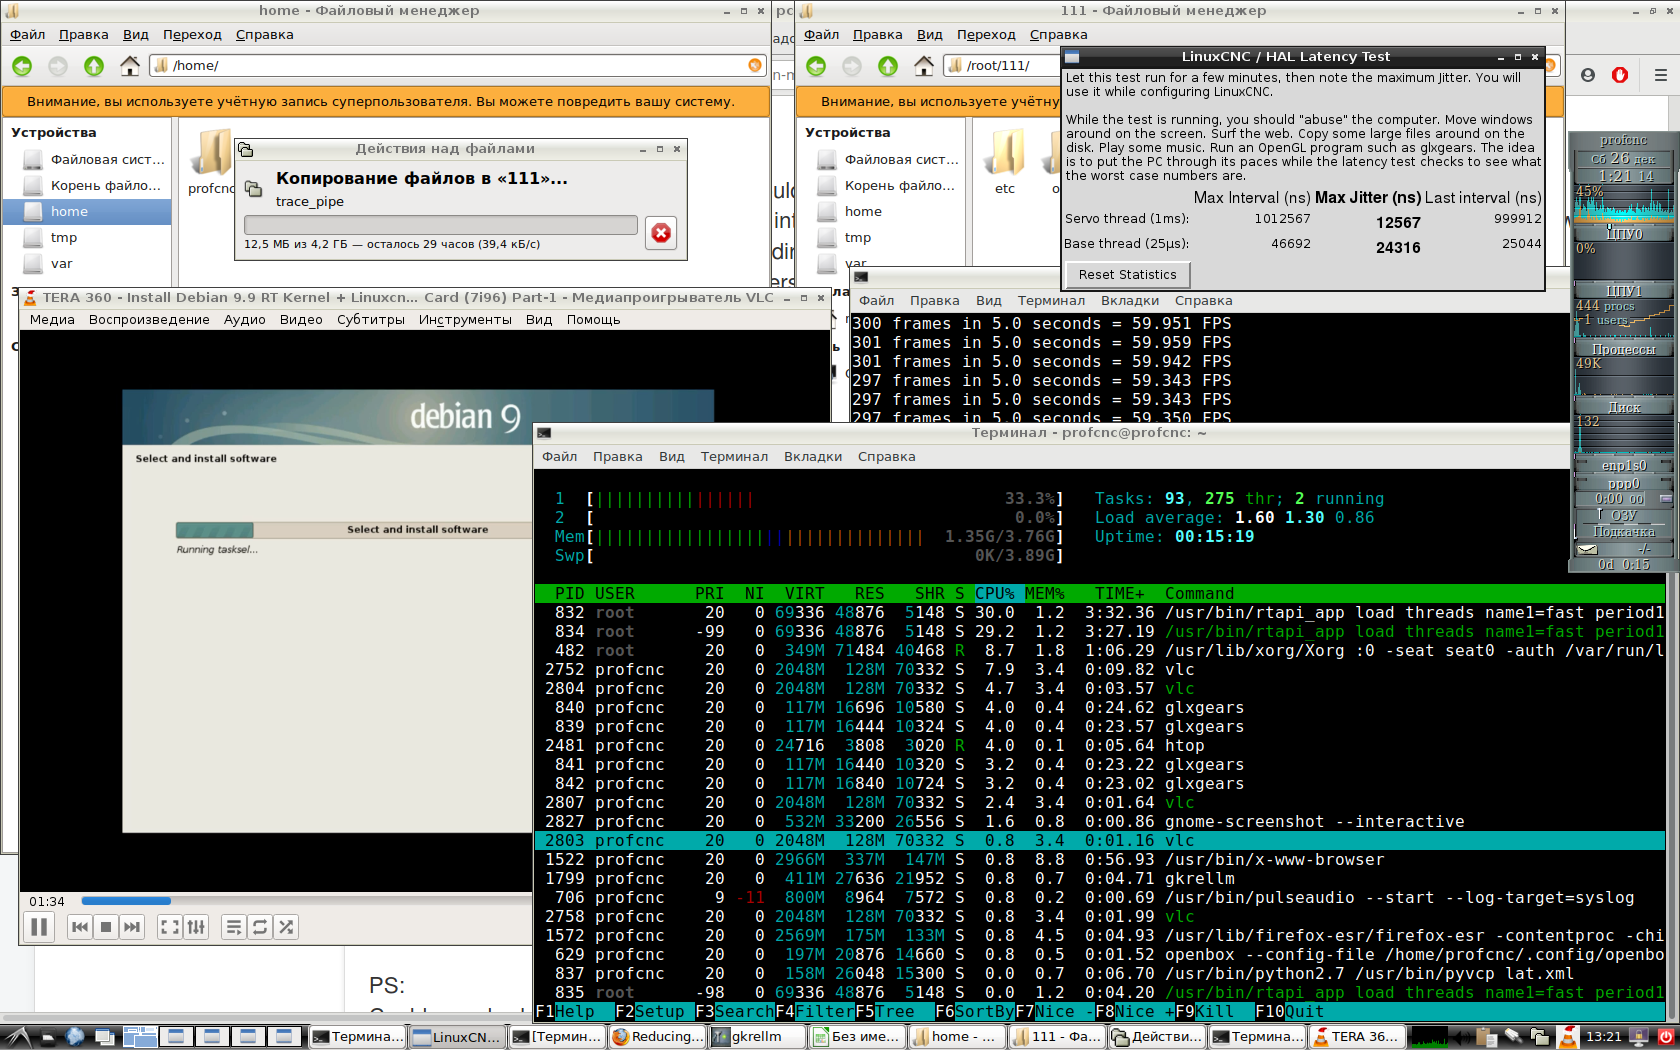Open Справка menu in 111 file manager
1680x1050 pixels.
(x=1058, y=35)
